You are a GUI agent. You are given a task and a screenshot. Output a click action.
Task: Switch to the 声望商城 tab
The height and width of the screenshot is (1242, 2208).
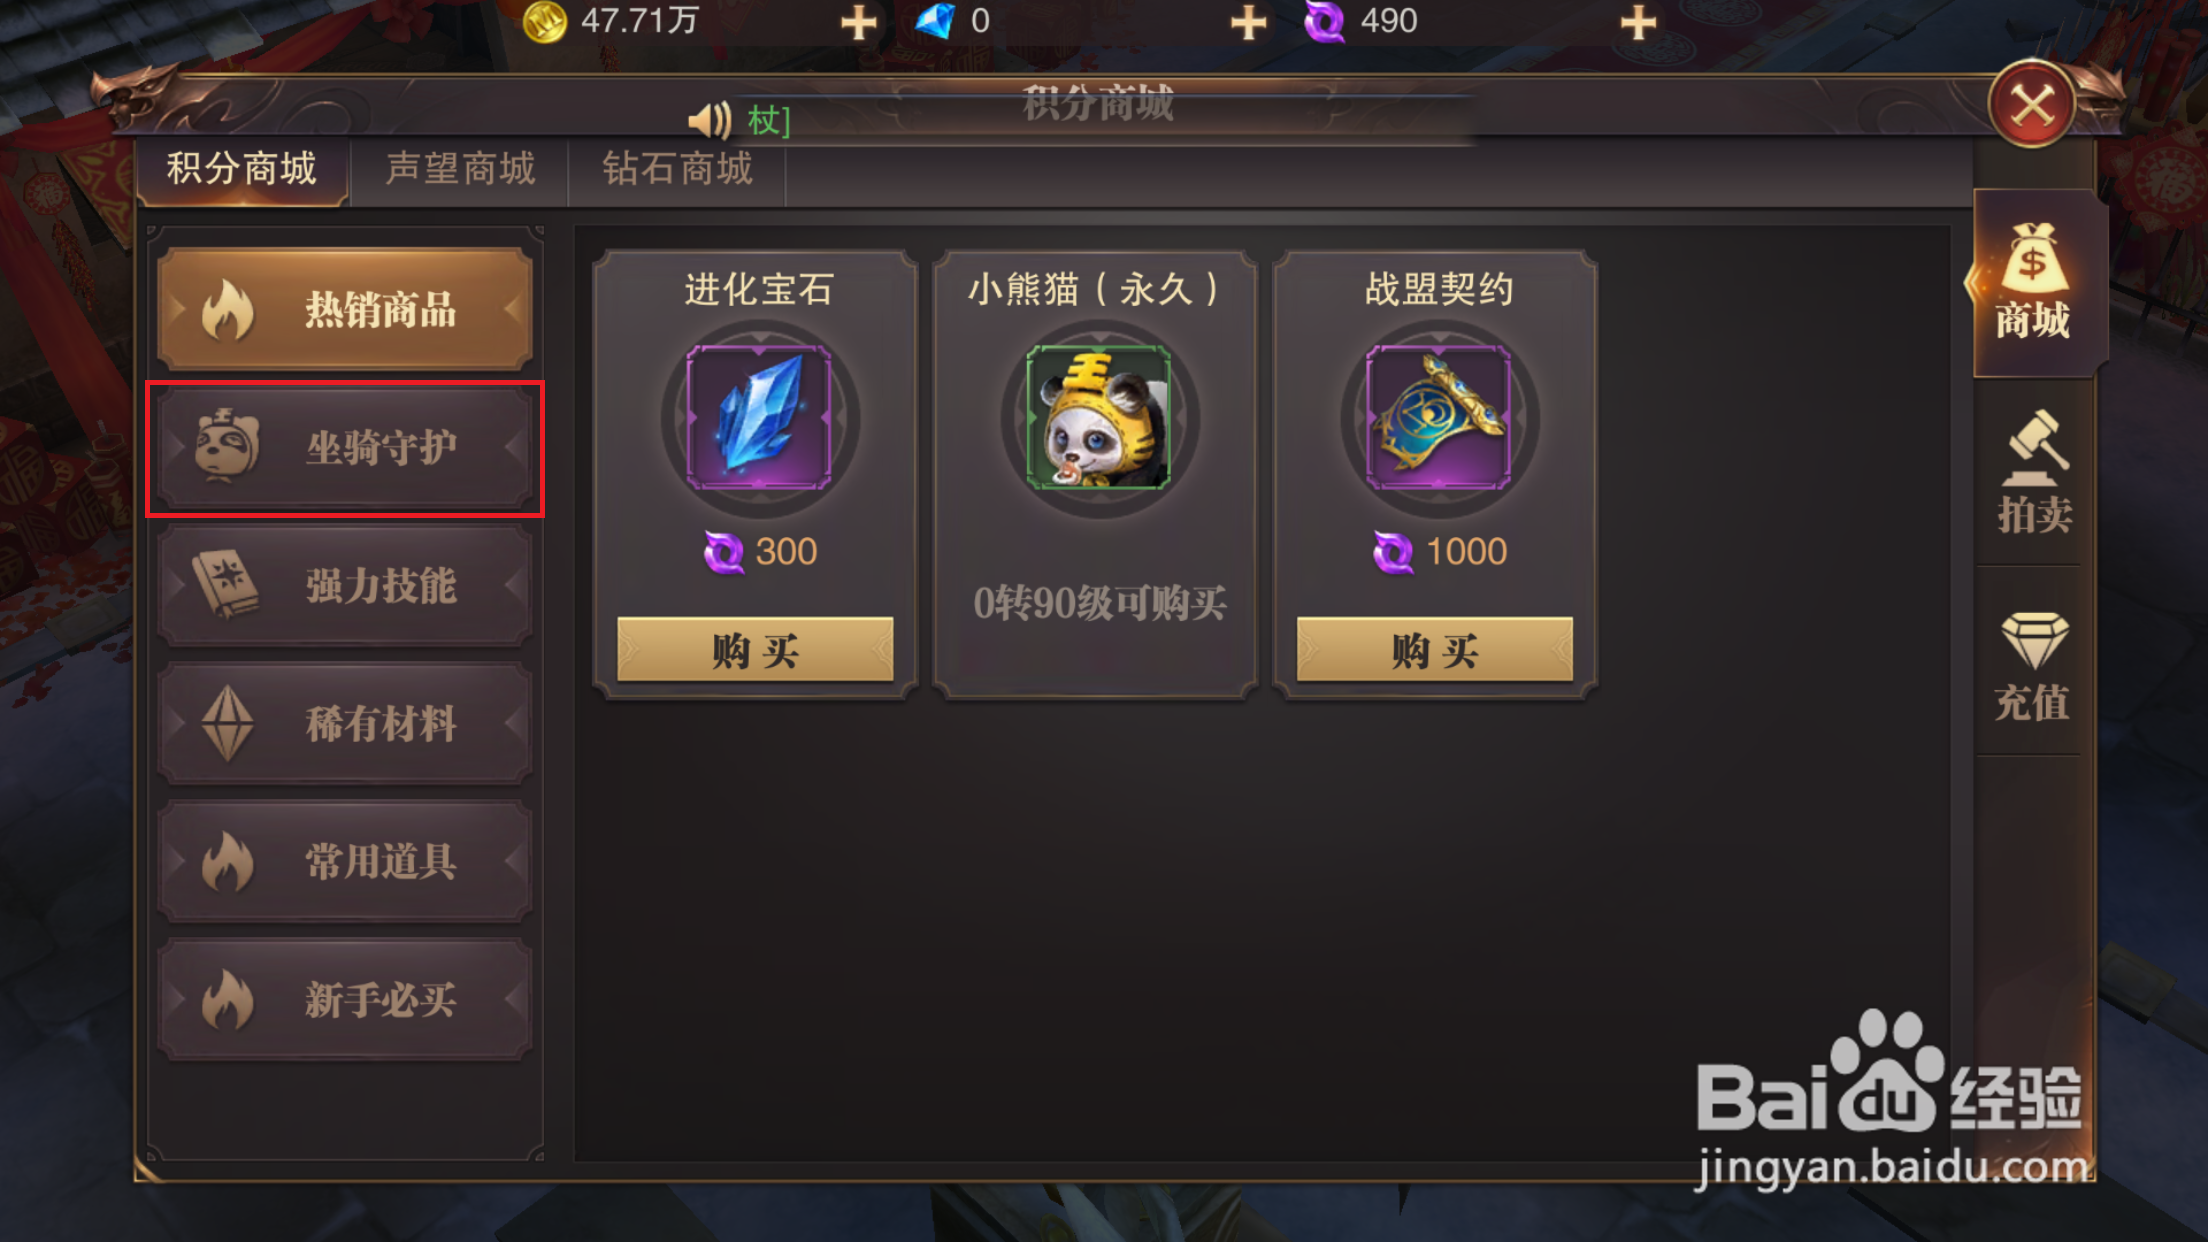pos(461,169)
